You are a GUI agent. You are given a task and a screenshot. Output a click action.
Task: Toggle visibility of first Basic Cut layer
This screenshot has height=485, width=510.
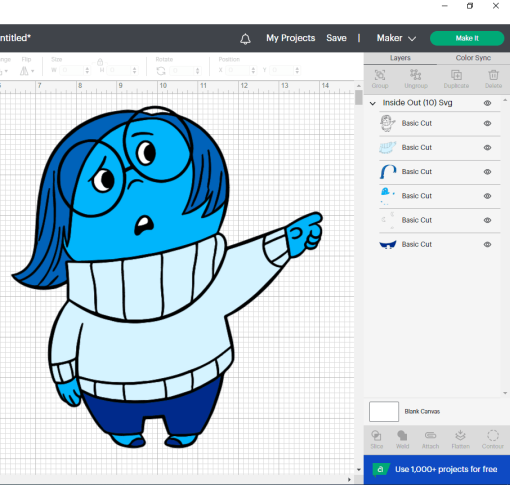tap(487, 123)
